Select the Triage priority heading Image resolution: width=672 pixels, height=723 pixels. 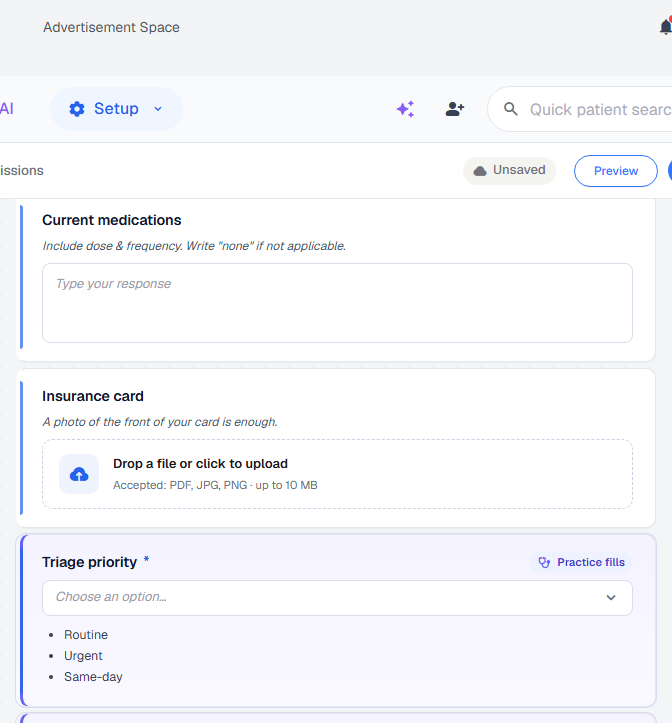pyautogui.click(x=89, y=562)
